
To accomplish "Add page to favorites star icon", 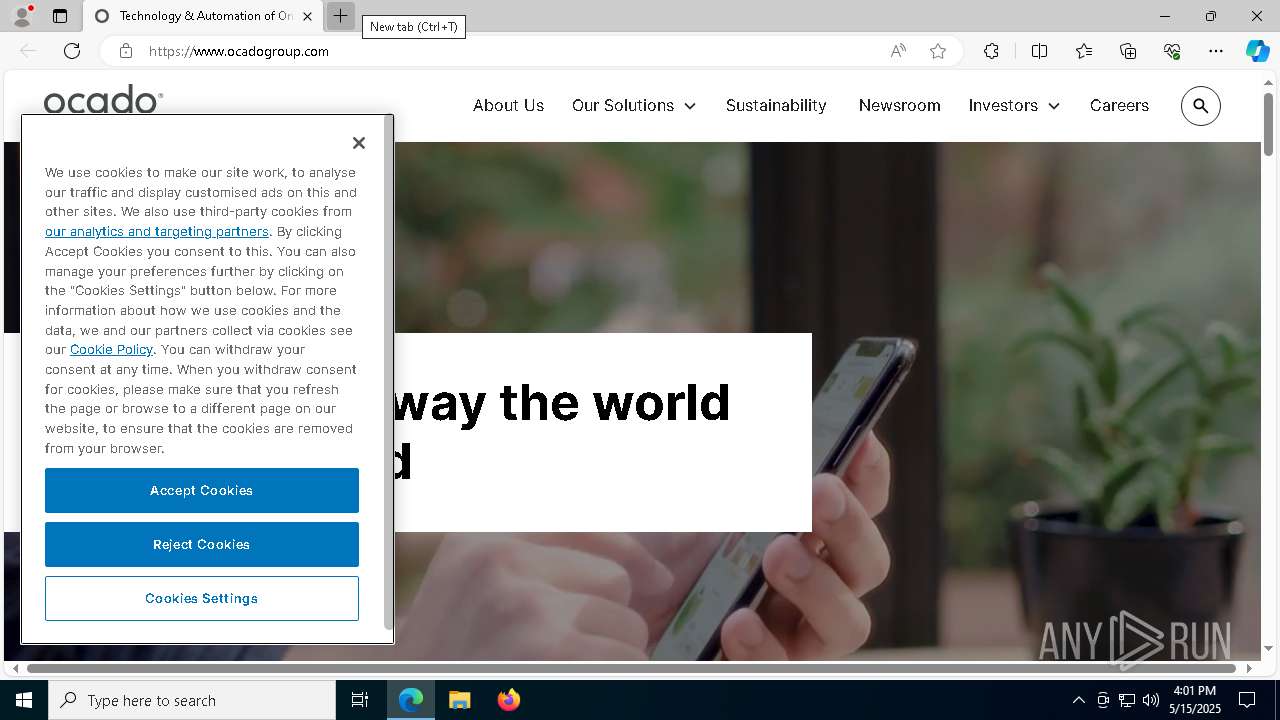I will click(x=938, y=51).
